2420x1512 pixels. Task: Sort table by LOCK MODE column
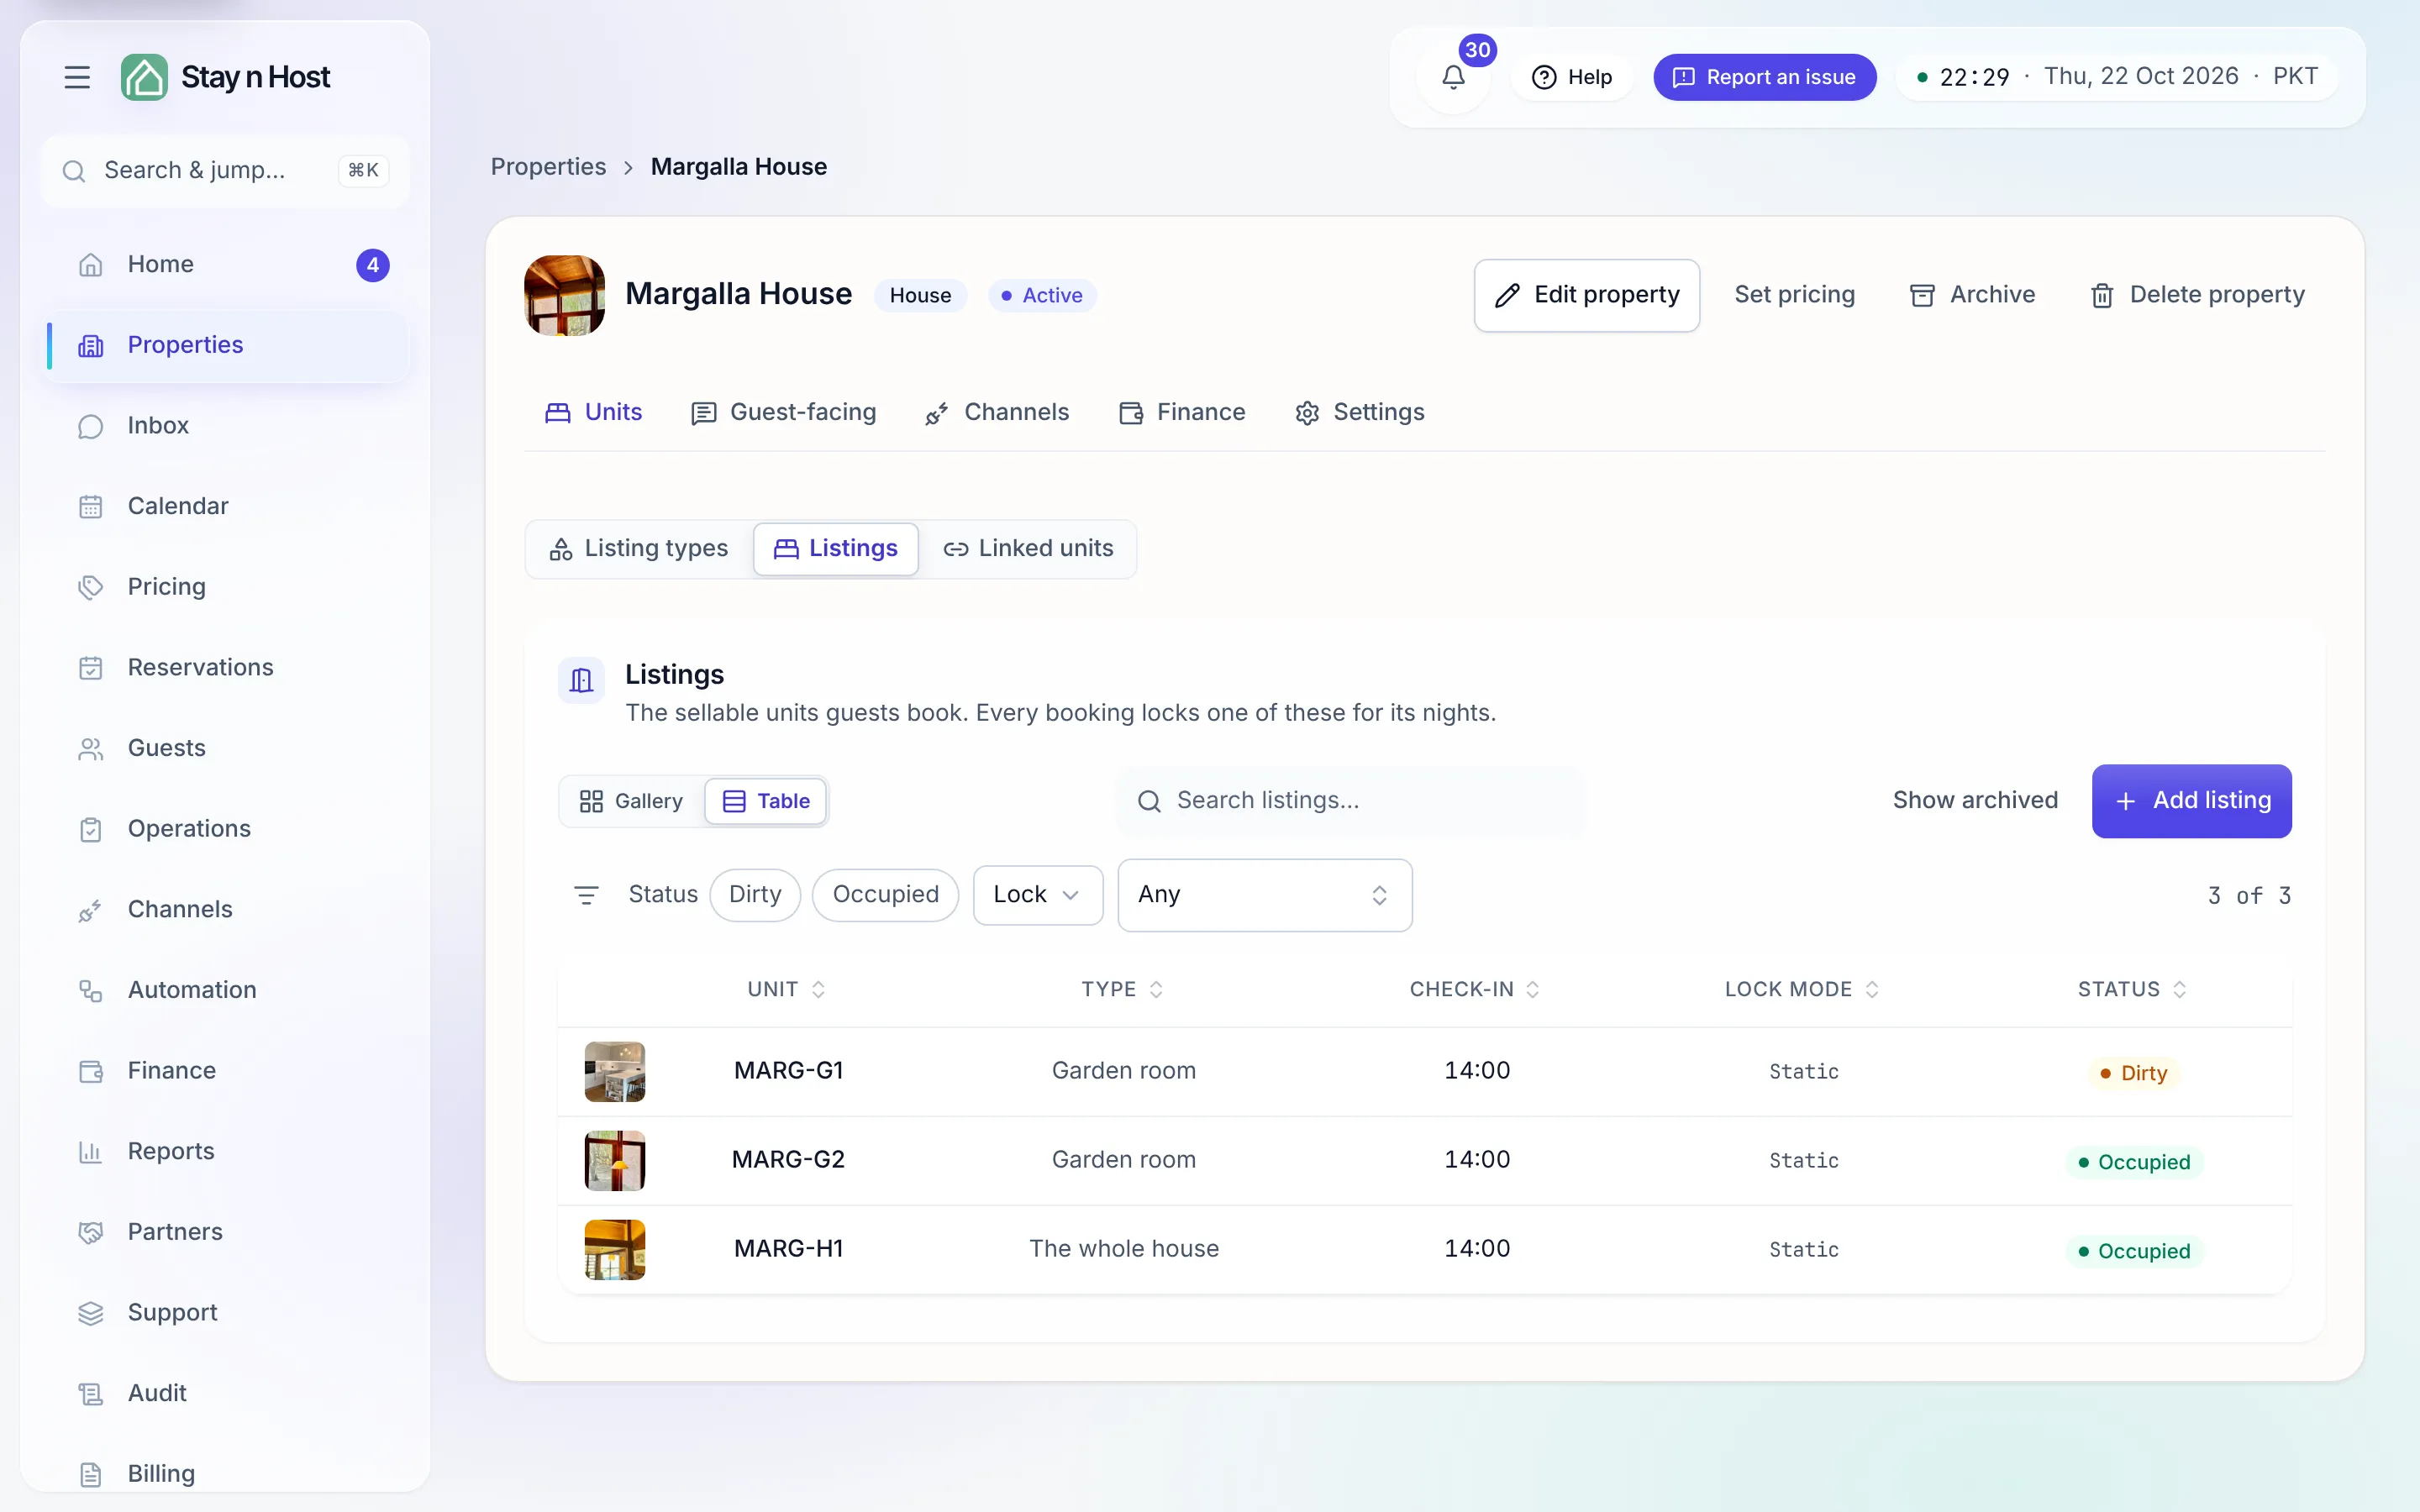pos(1802,990)
